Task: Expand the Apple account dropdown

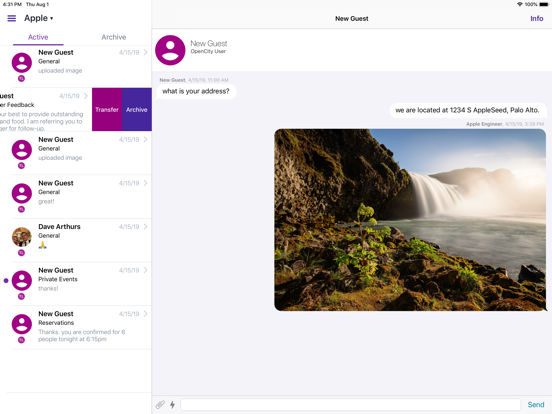Action: click(39, 18)
